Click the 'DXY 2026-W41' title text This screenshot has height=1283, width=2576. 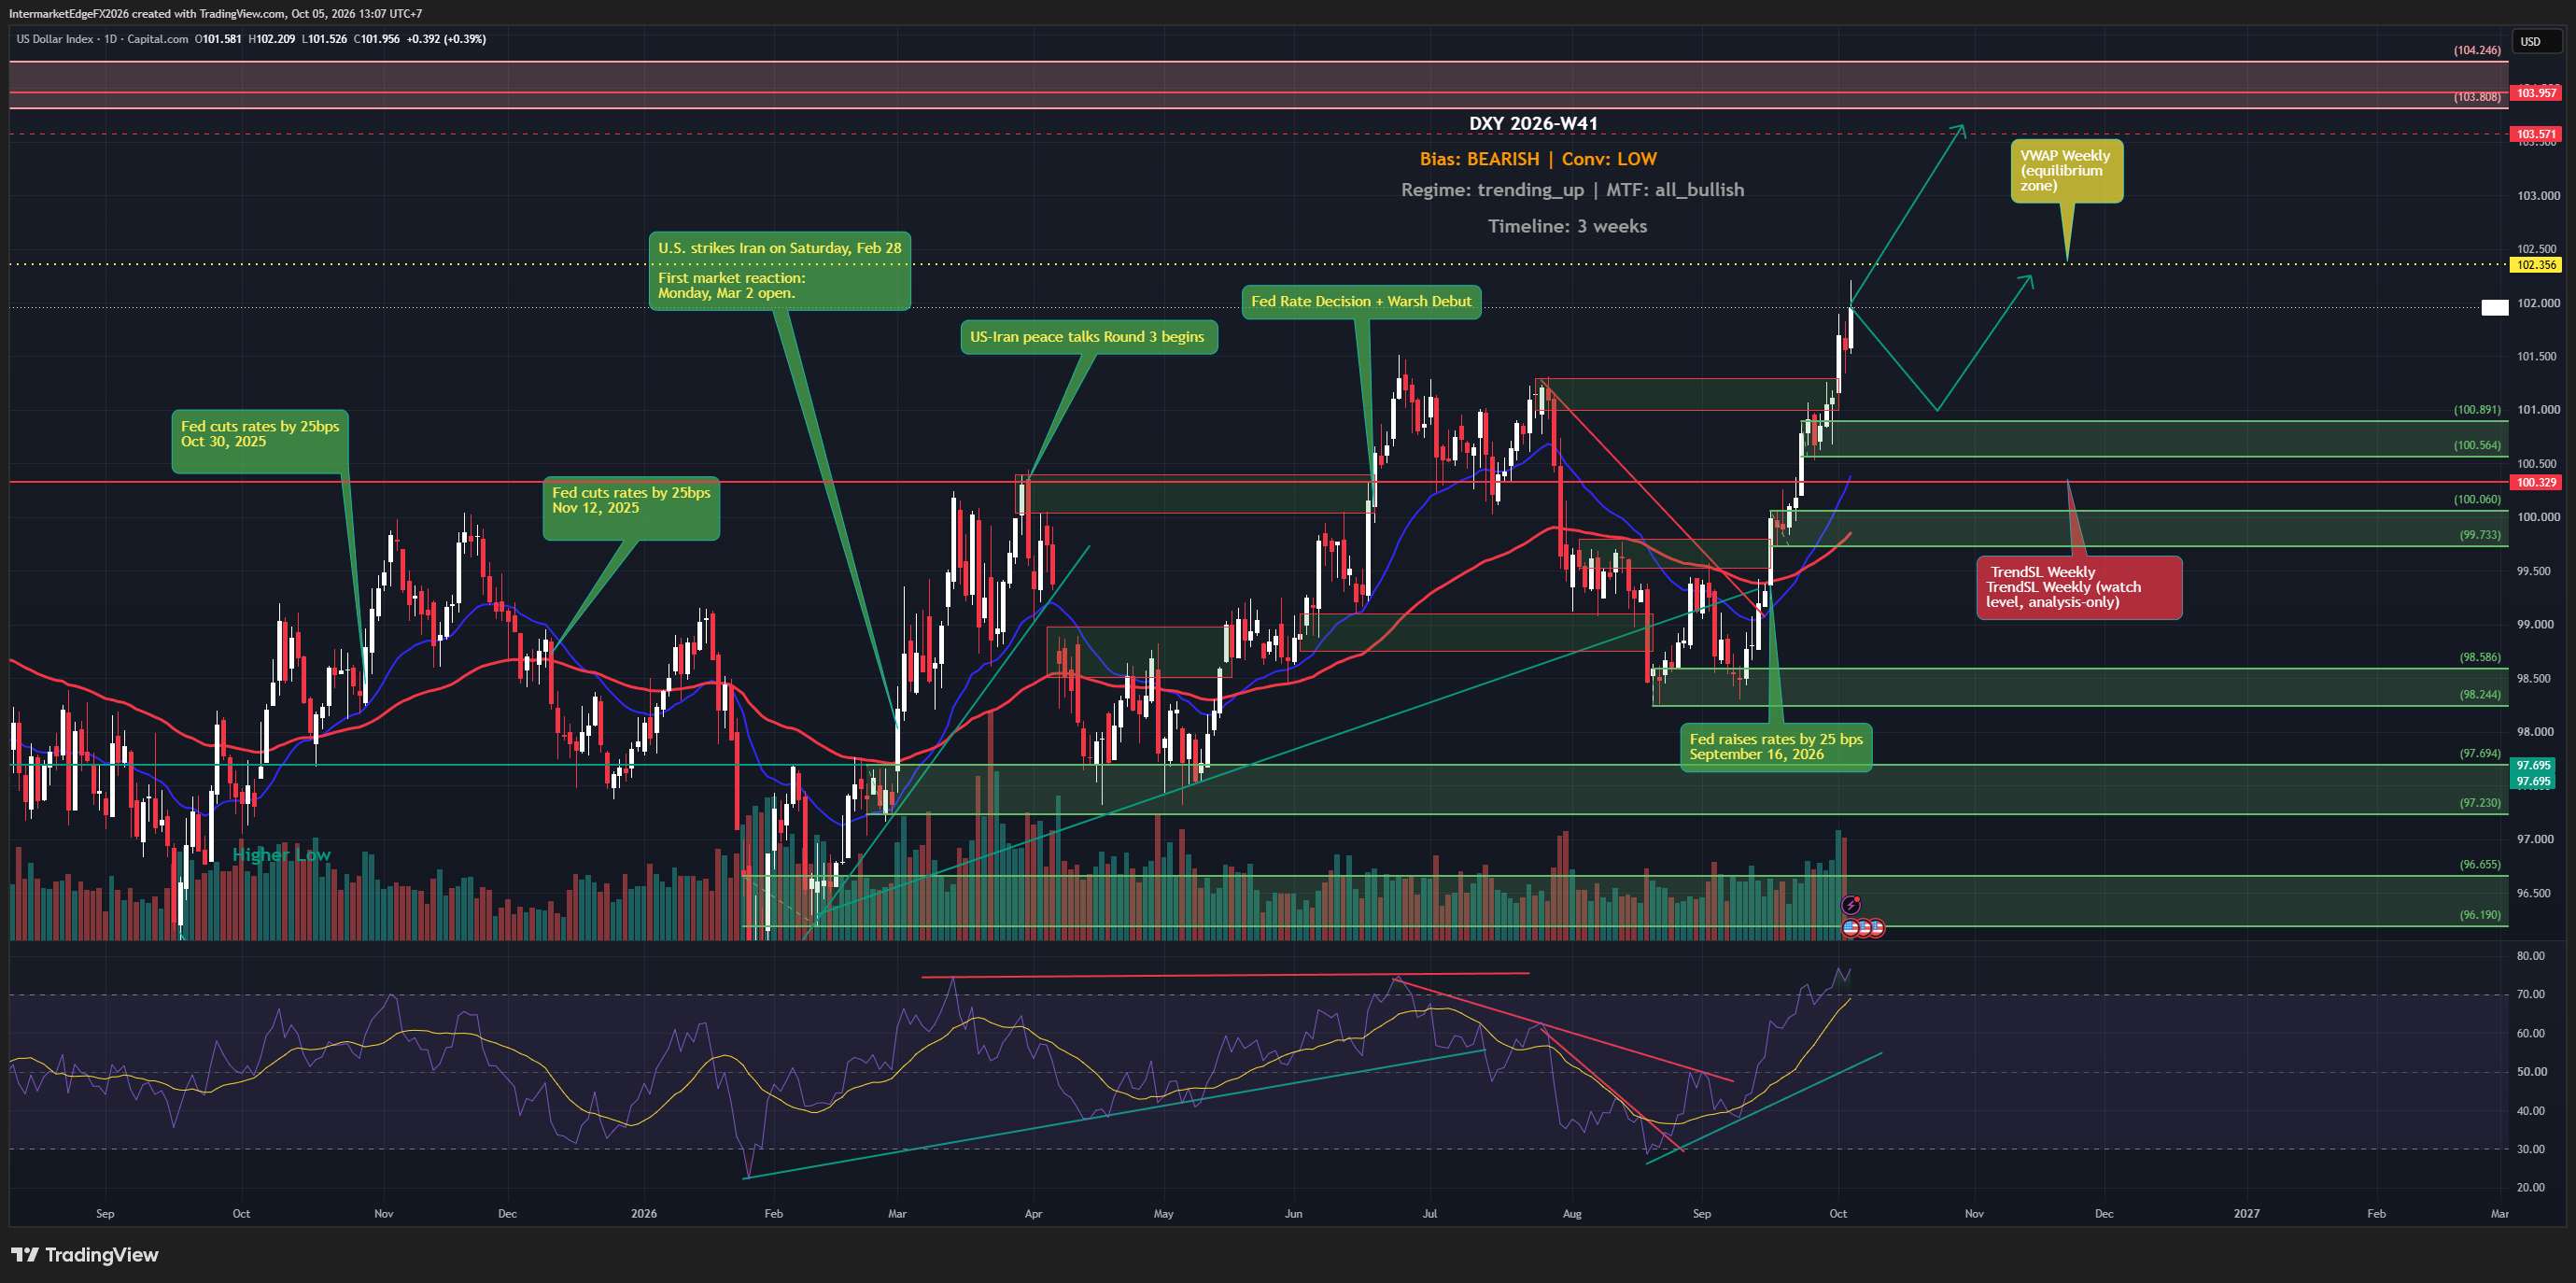point(1533,124)
